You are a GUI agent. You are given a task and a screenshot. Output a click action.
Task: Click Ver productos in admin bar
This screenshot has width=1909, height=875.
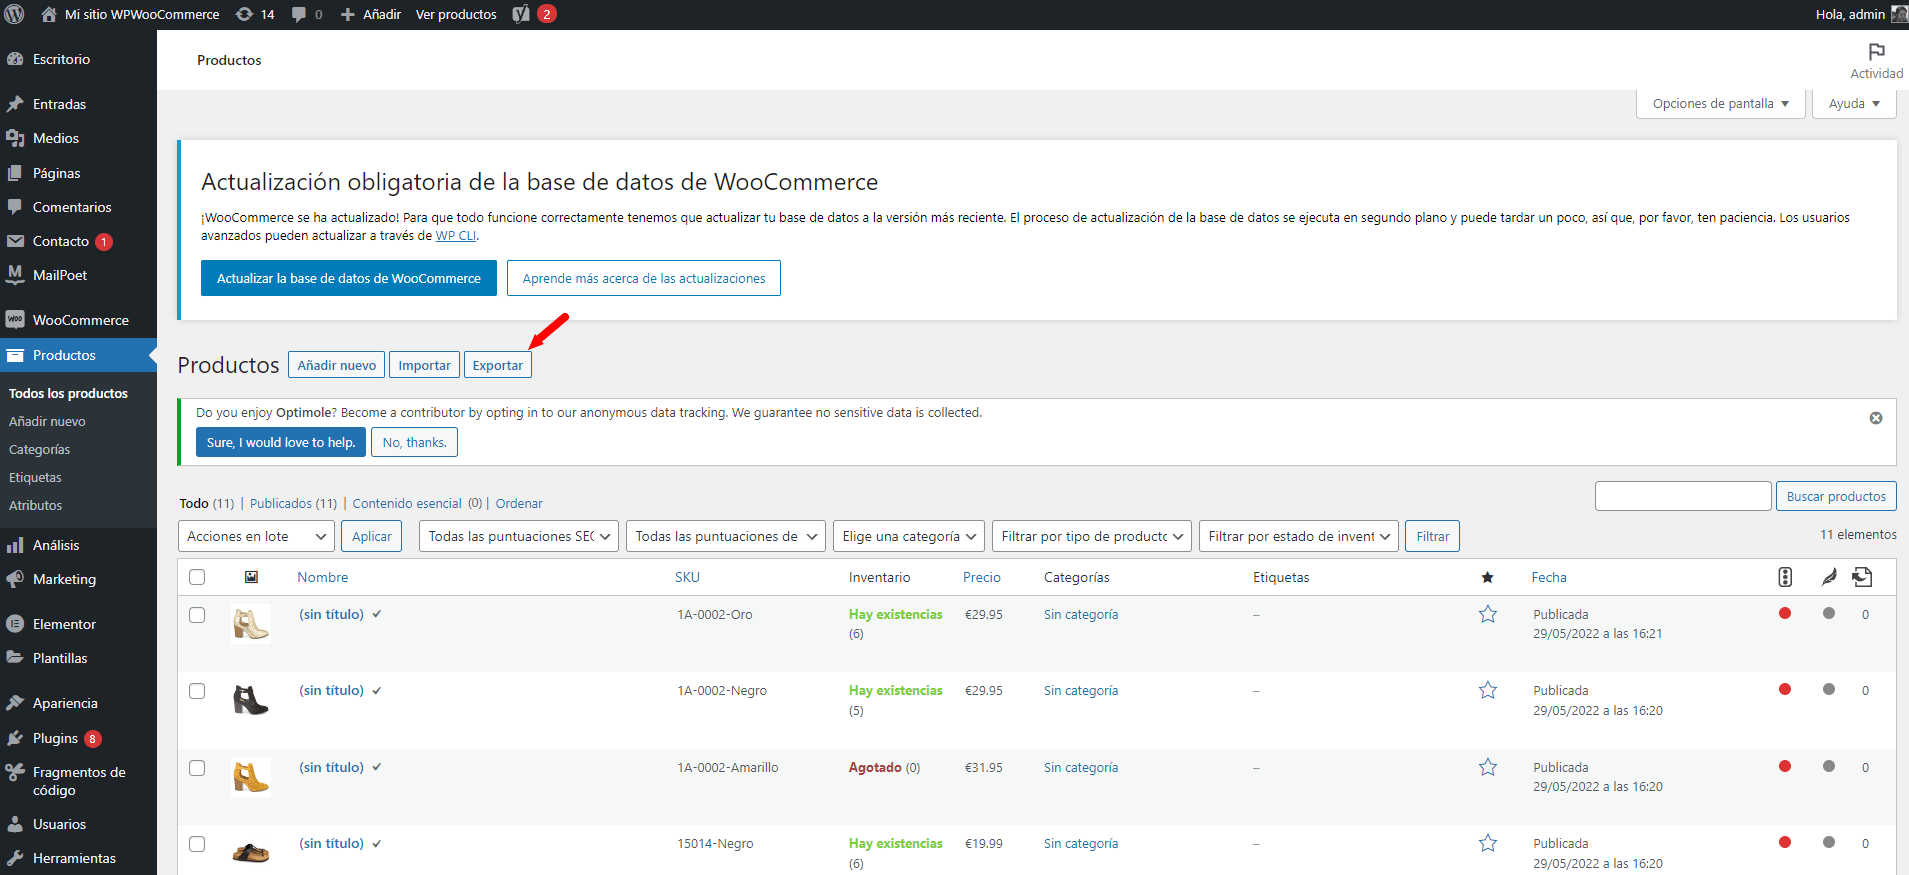pyautogui.click(x=456, y=14)
